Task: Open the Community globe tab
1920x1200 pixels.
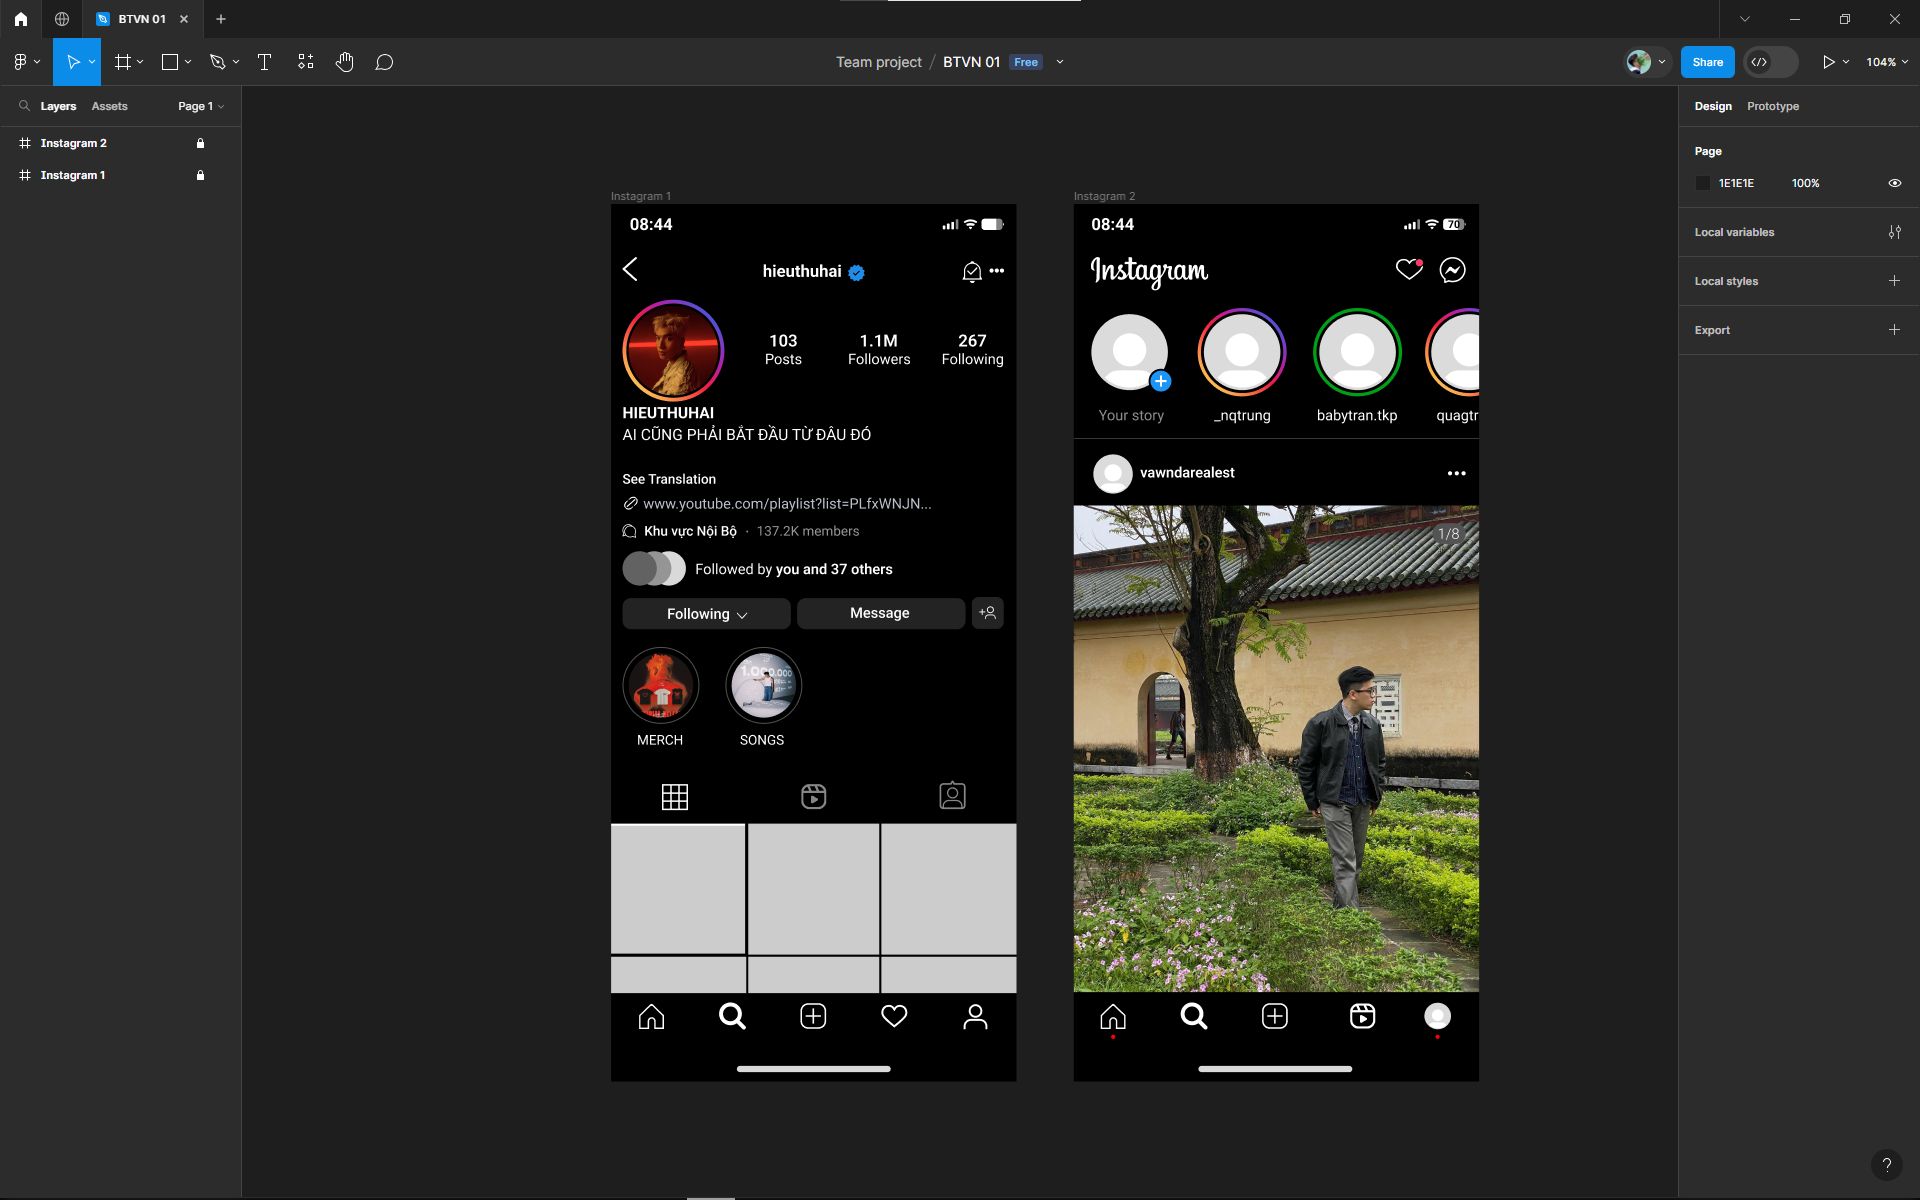Action: [62, 19]
